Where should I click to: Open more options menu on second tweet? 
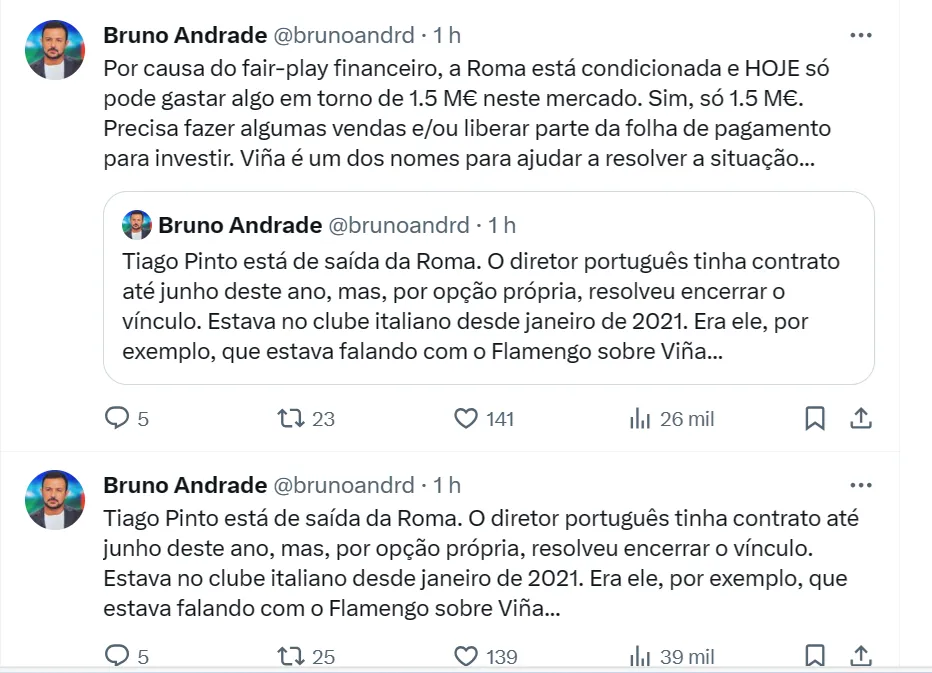point(860,485)
